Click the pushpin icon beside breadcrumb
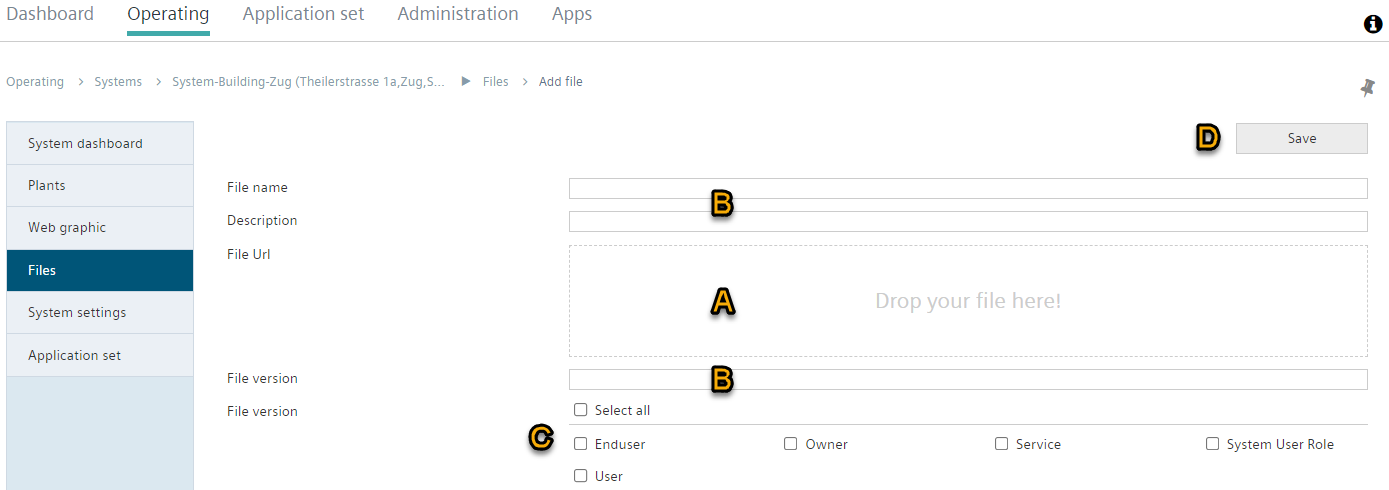 [1368, 88]
